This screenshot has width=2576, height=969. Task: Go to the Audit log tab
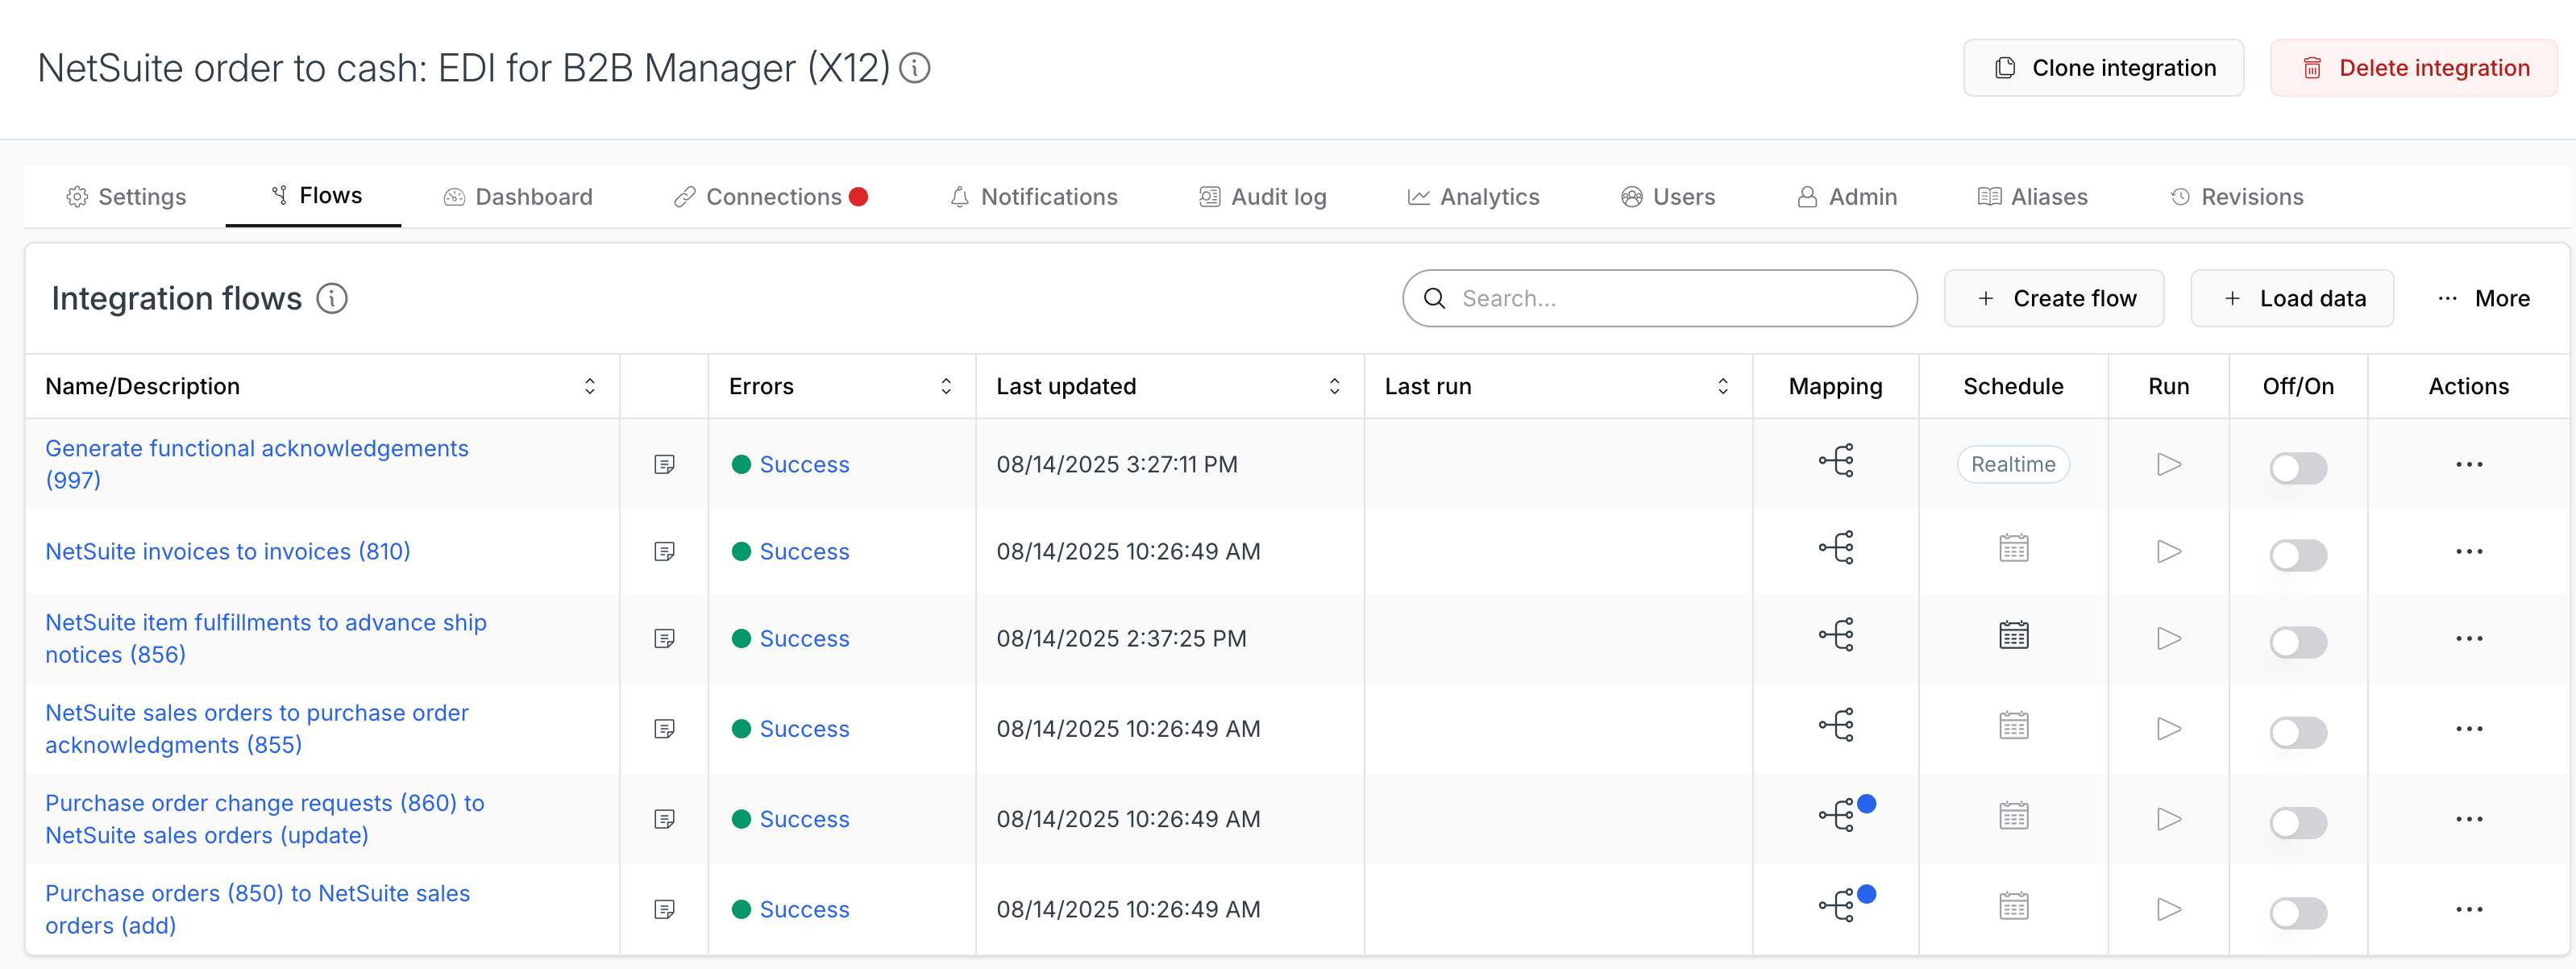[x=1262, y=196]
